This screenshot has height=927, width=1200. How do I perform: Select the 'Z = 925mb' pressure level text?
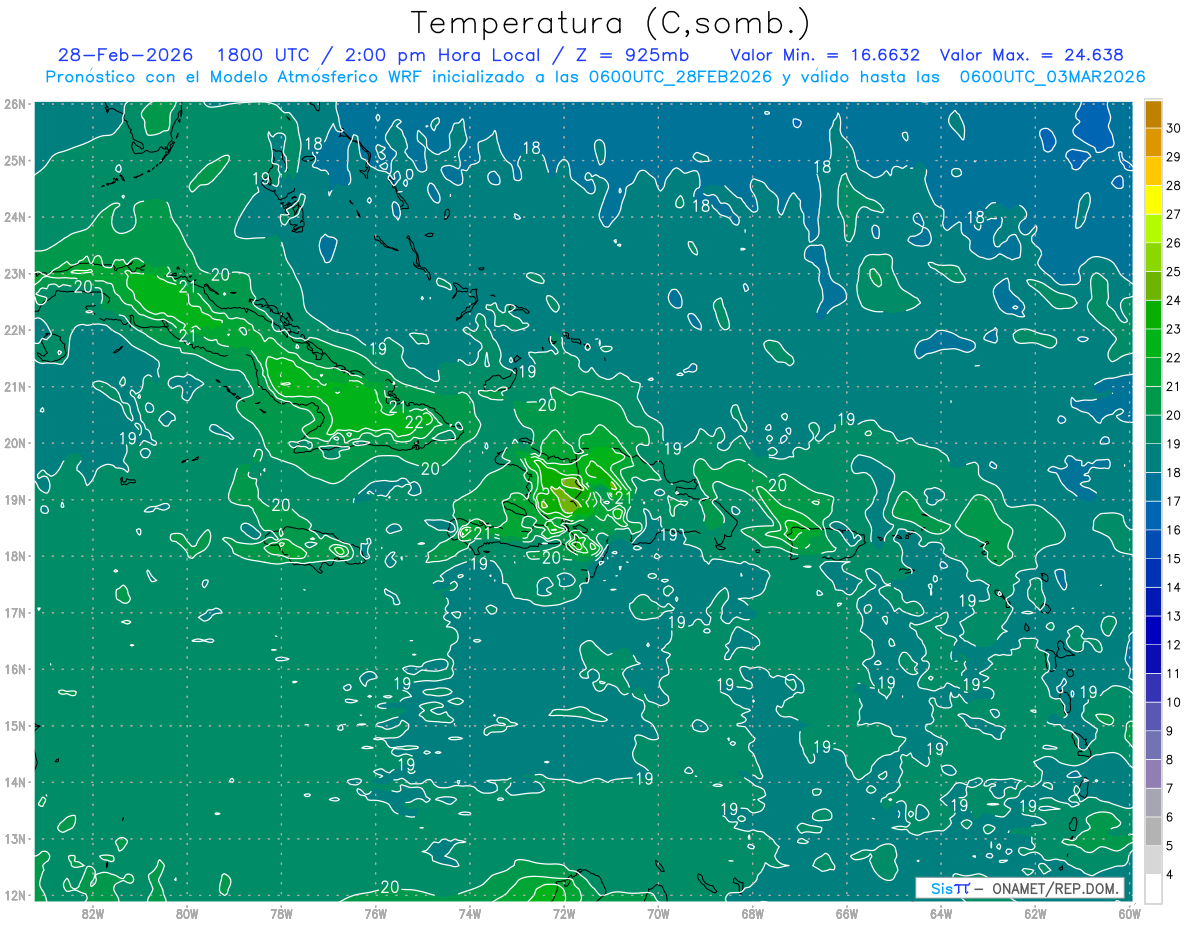tap(632, 55)
